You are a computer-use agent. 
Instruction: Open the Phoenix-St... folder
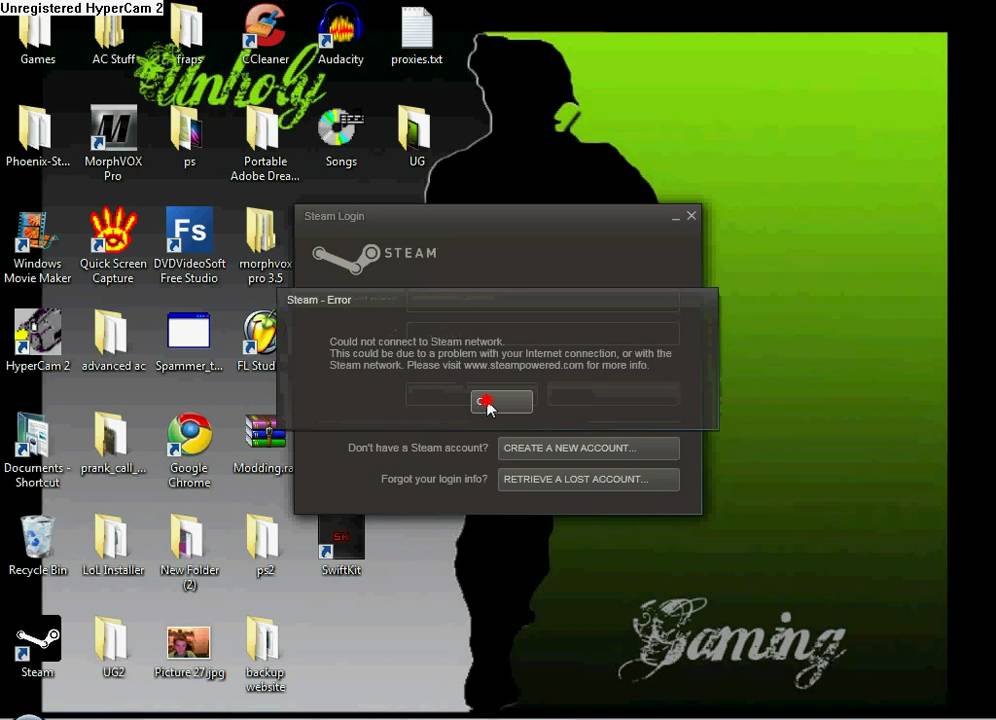(x=37, y=137)
